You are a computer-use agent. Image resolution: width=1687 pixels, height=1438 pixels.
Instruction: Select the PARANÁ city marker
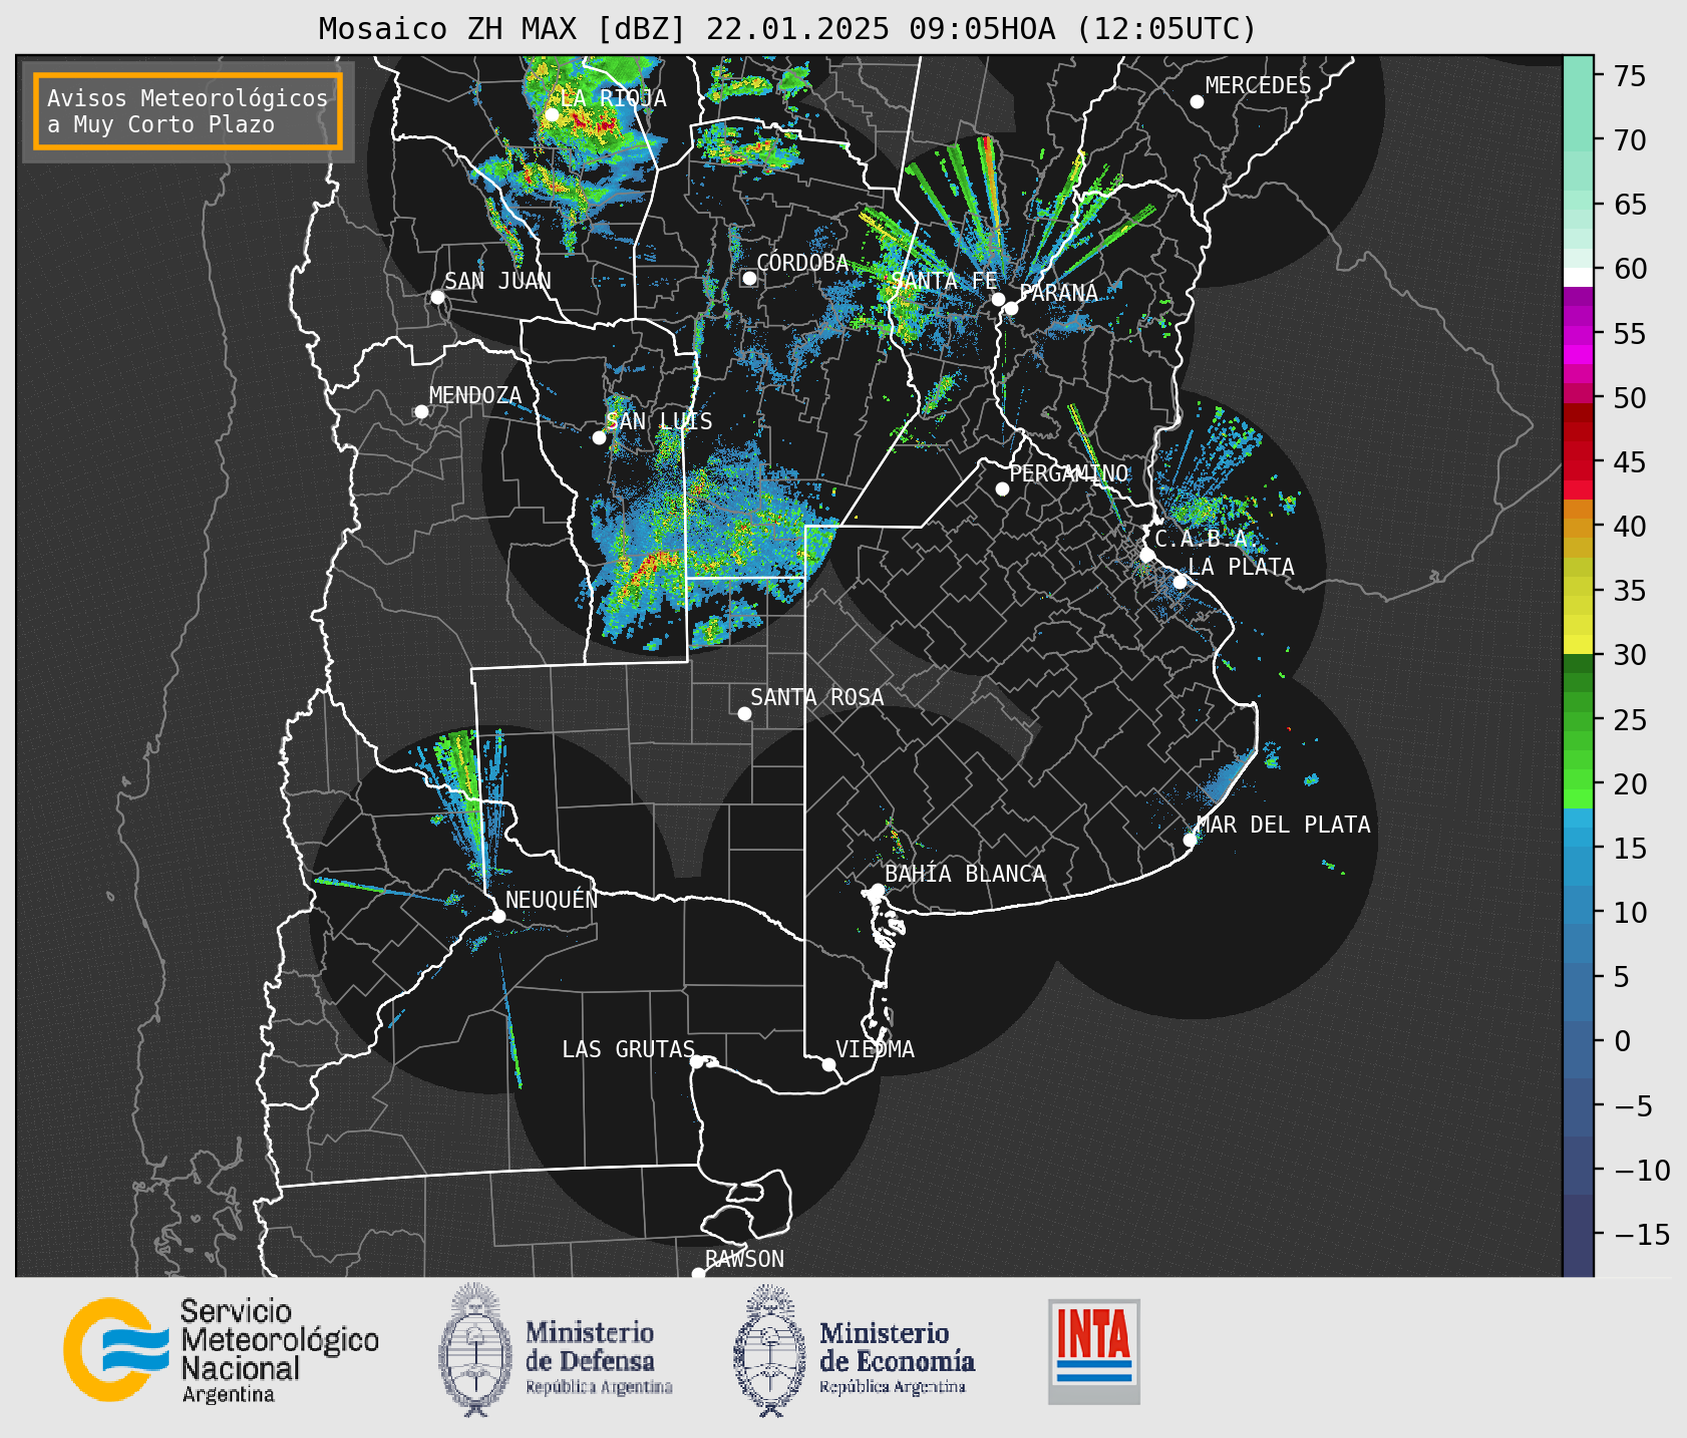click(x=1011, y=308)
